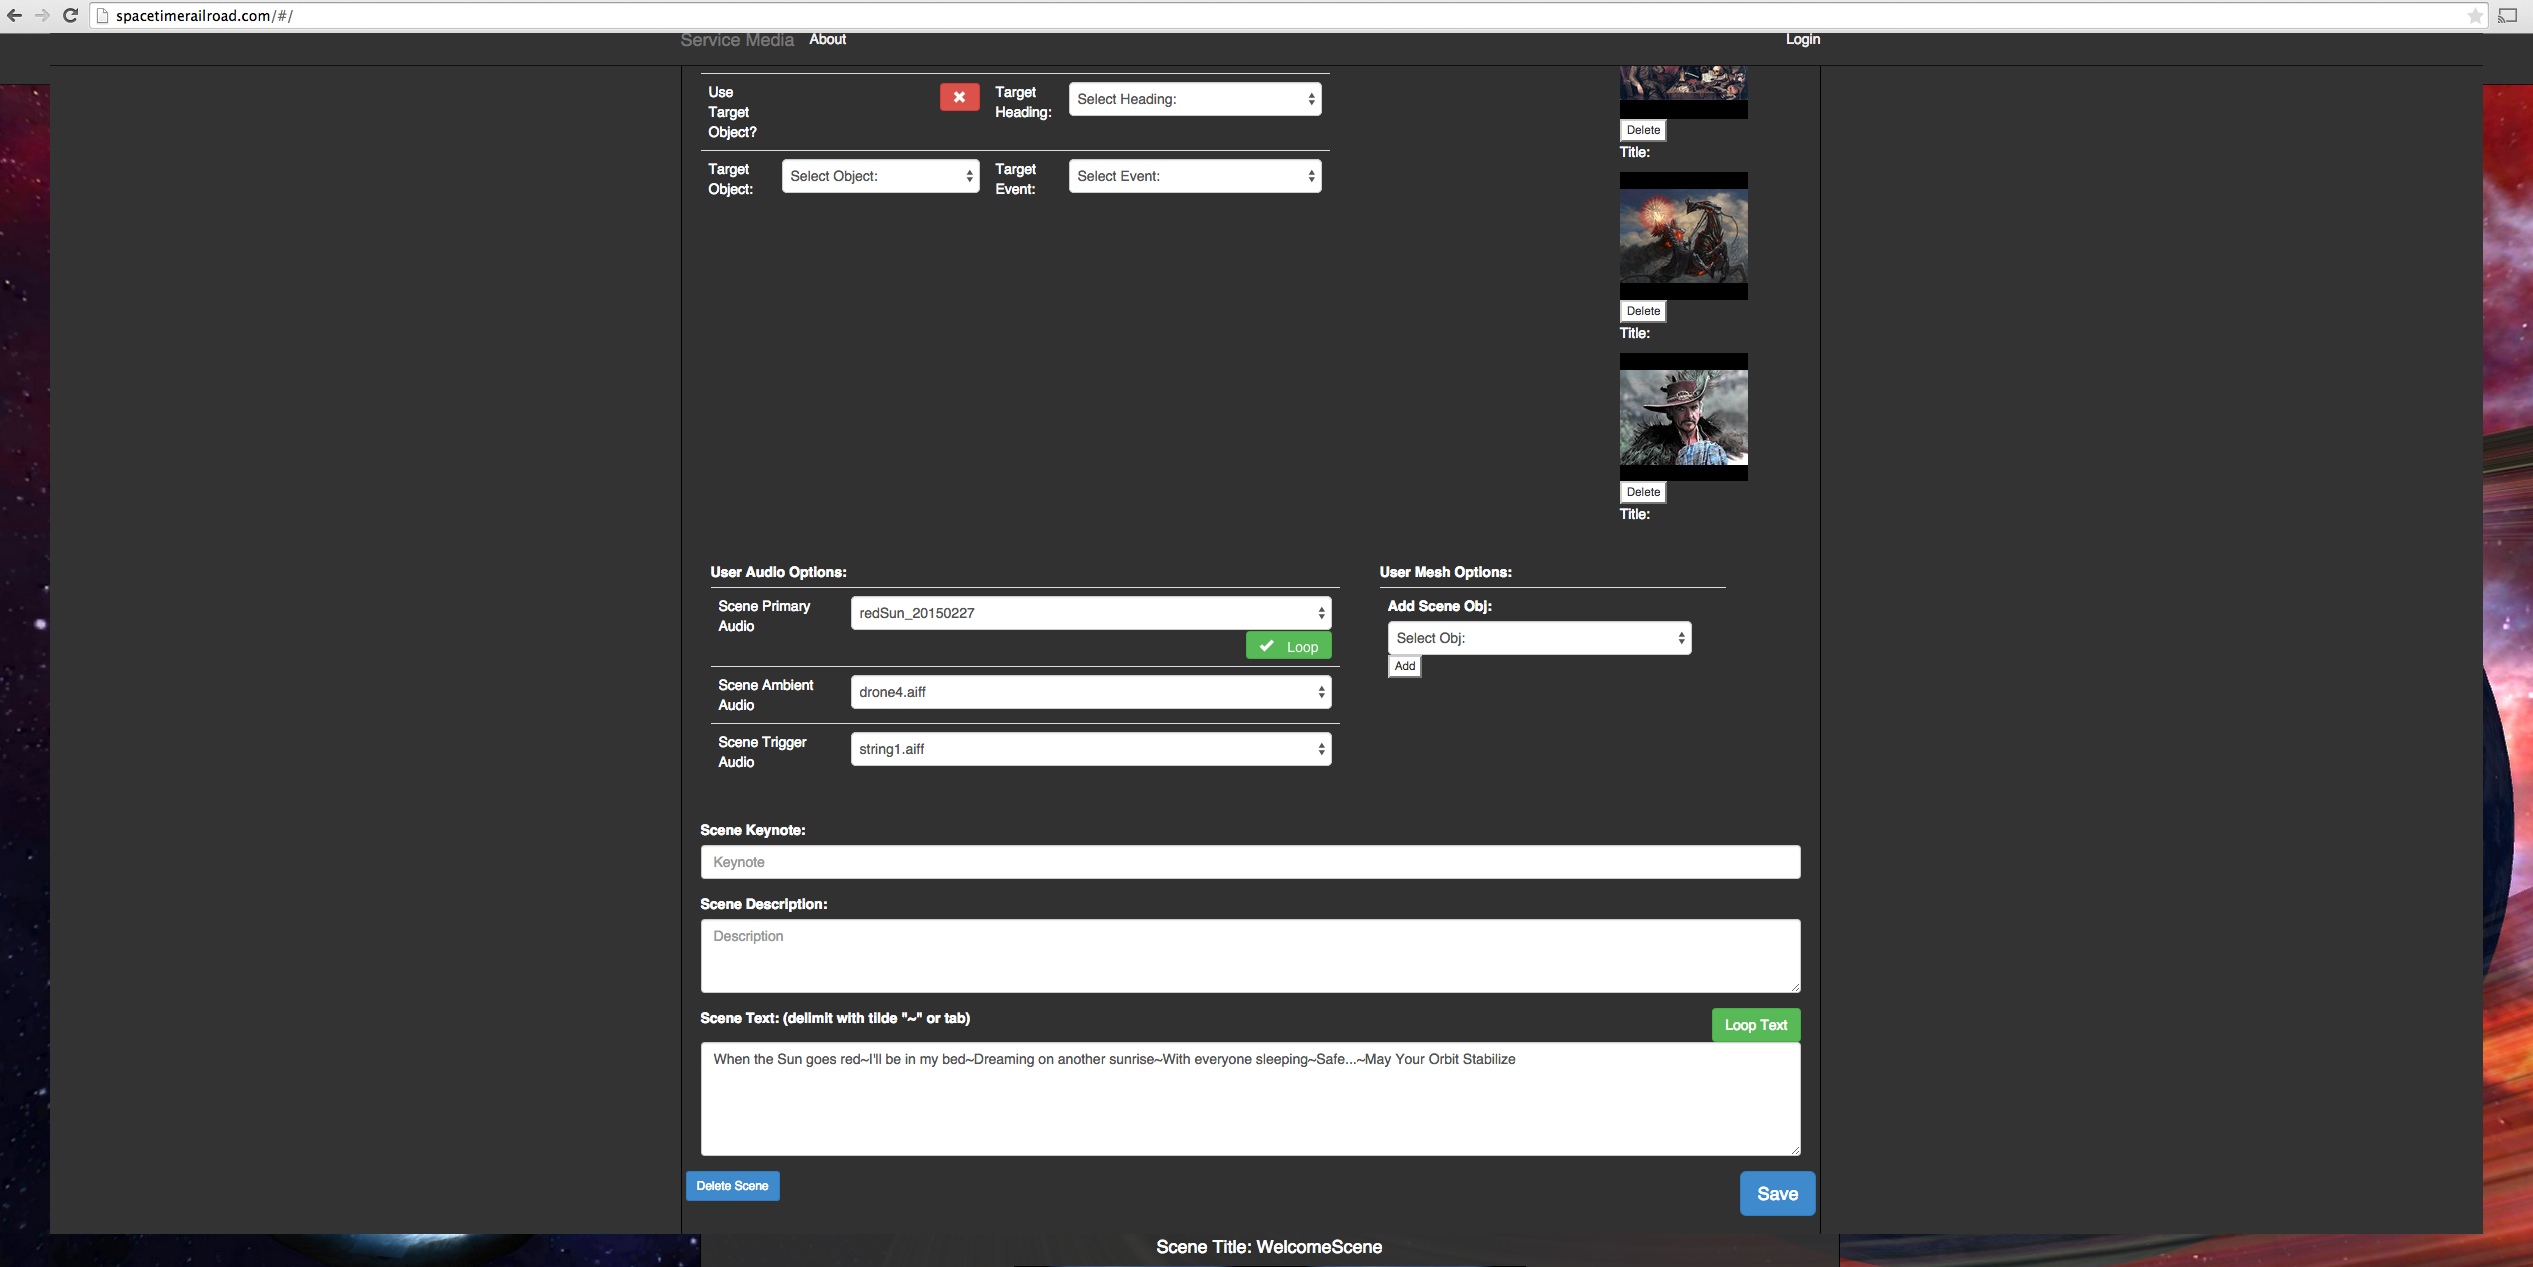Click the red X target object toggle
Screen dimensions: 2533x1267
[959, 97]
